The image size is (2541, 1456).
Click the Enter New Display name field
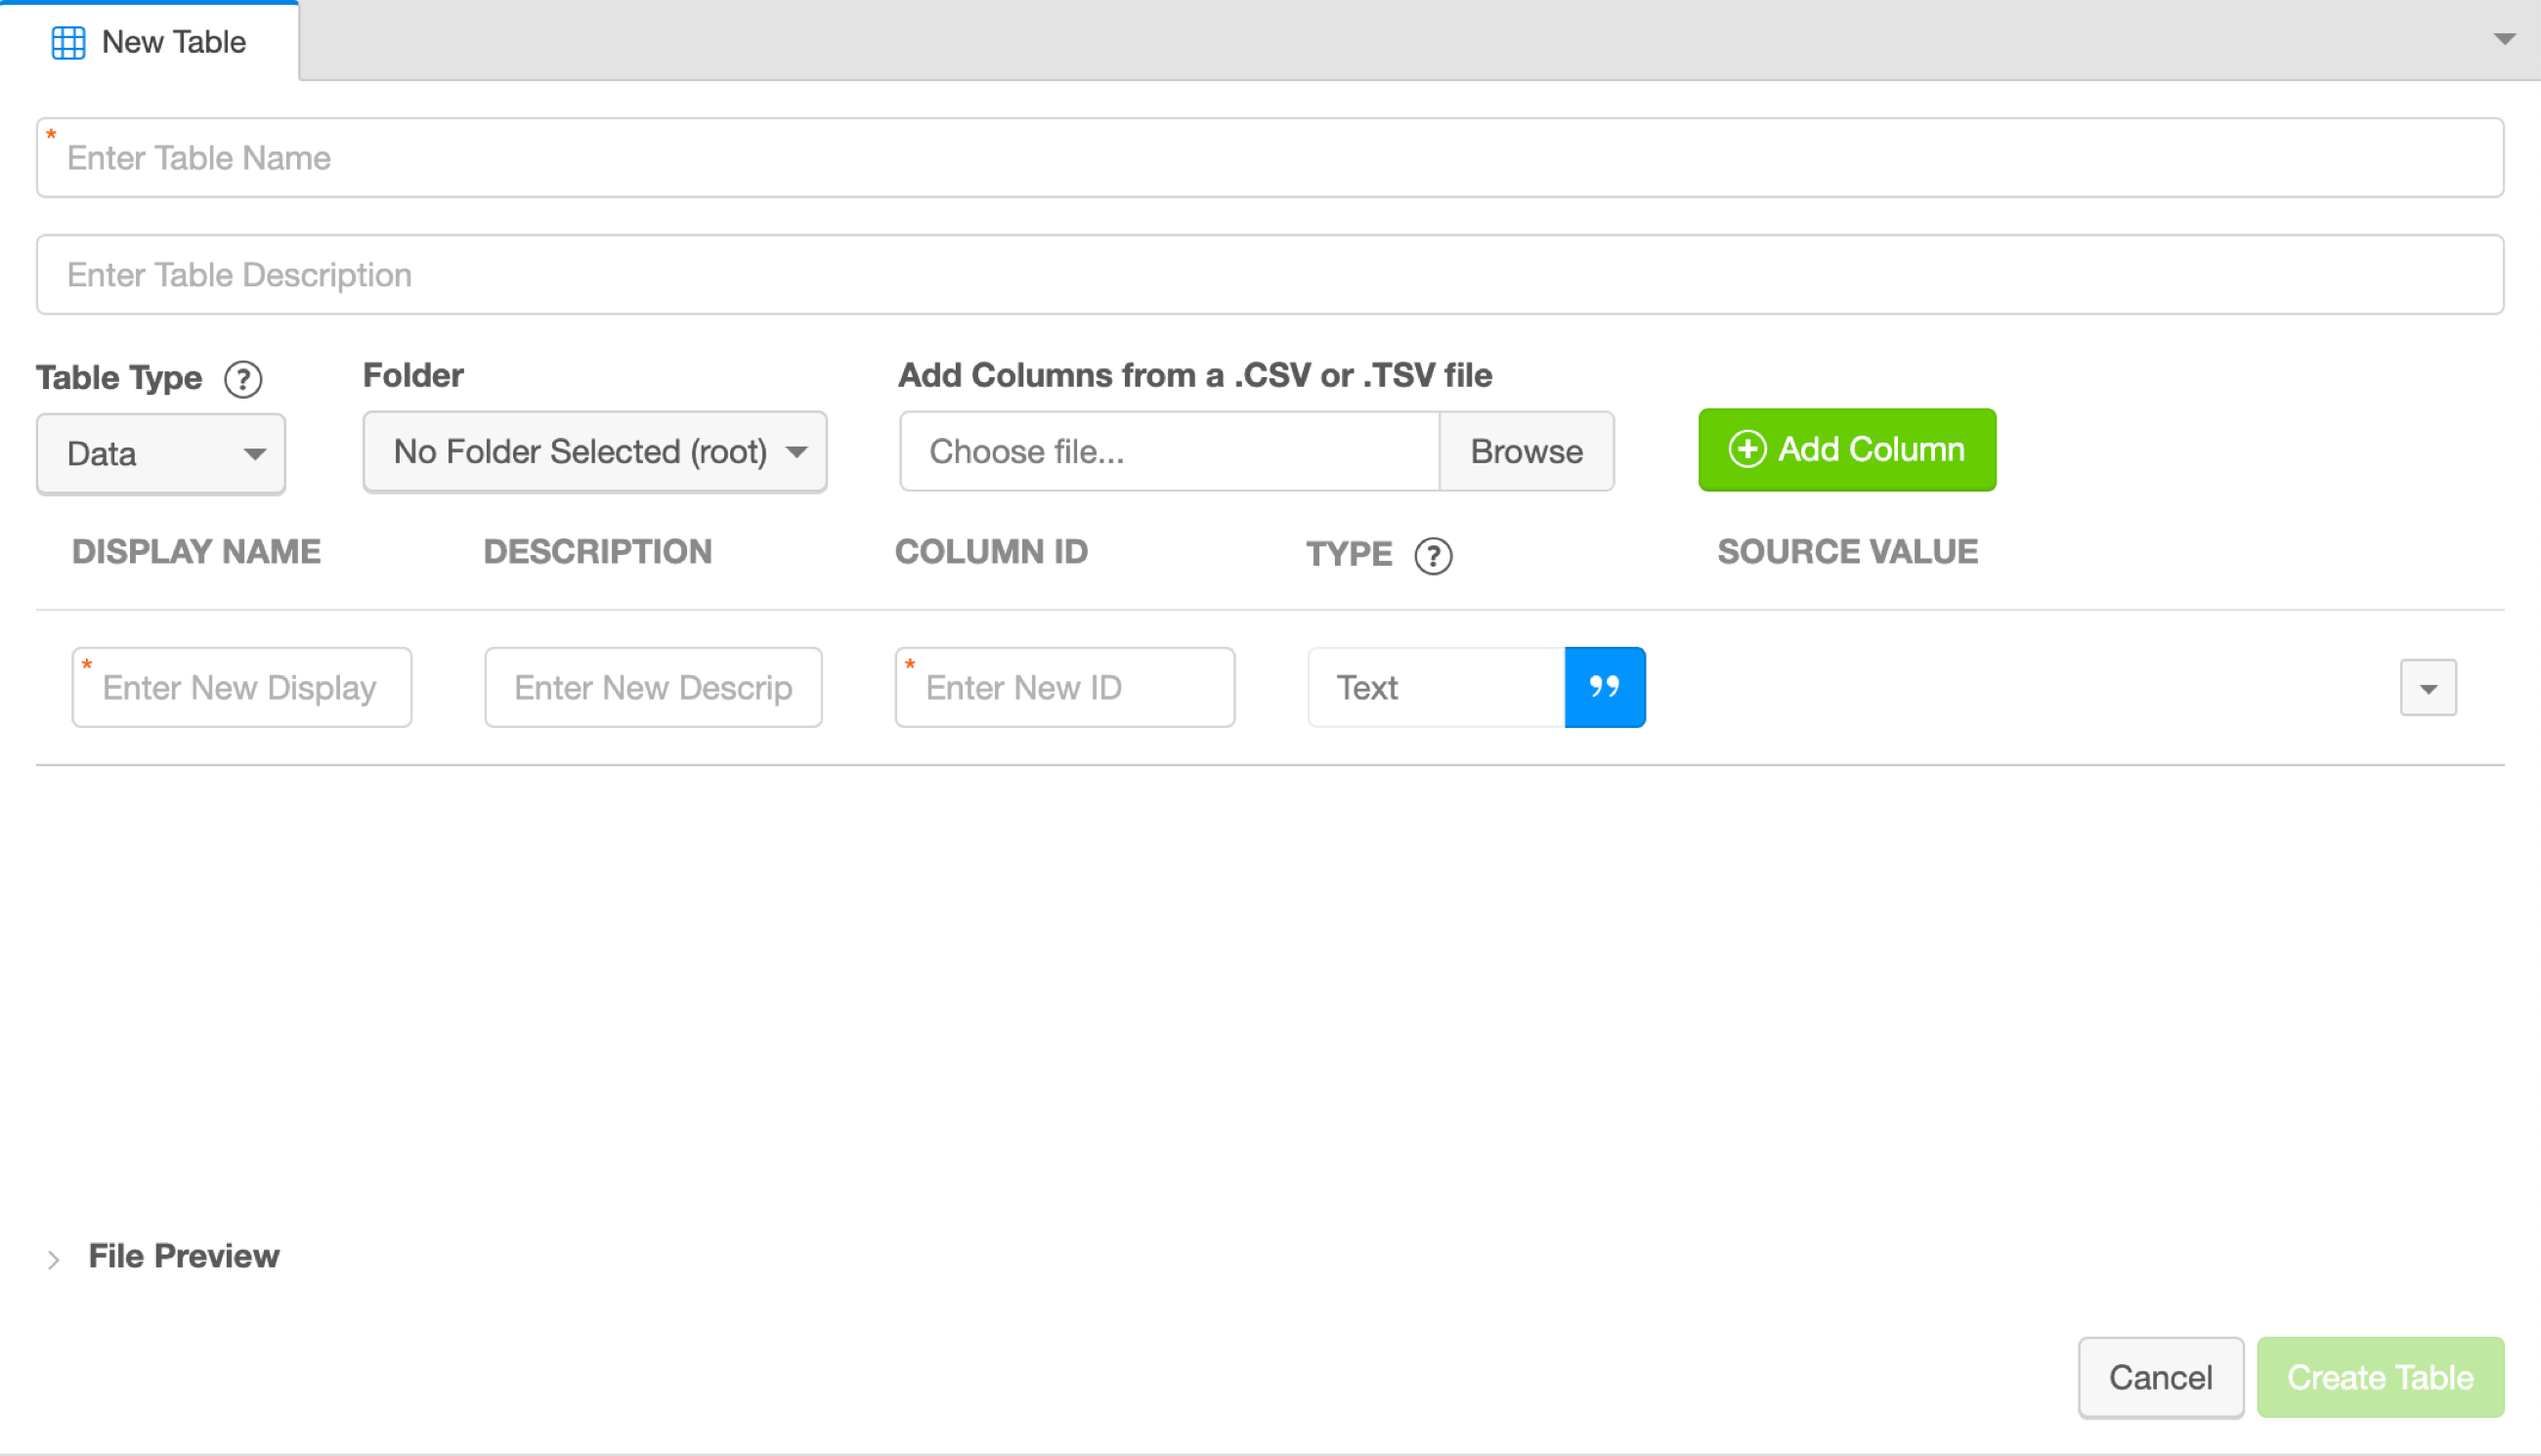[x=242, y=687]
